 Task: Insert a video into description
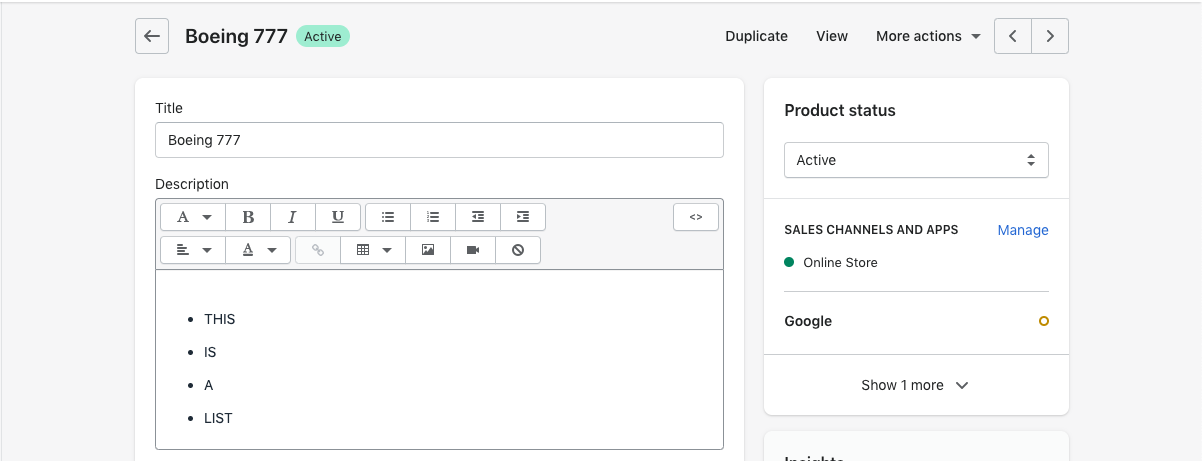coord(473,250)
